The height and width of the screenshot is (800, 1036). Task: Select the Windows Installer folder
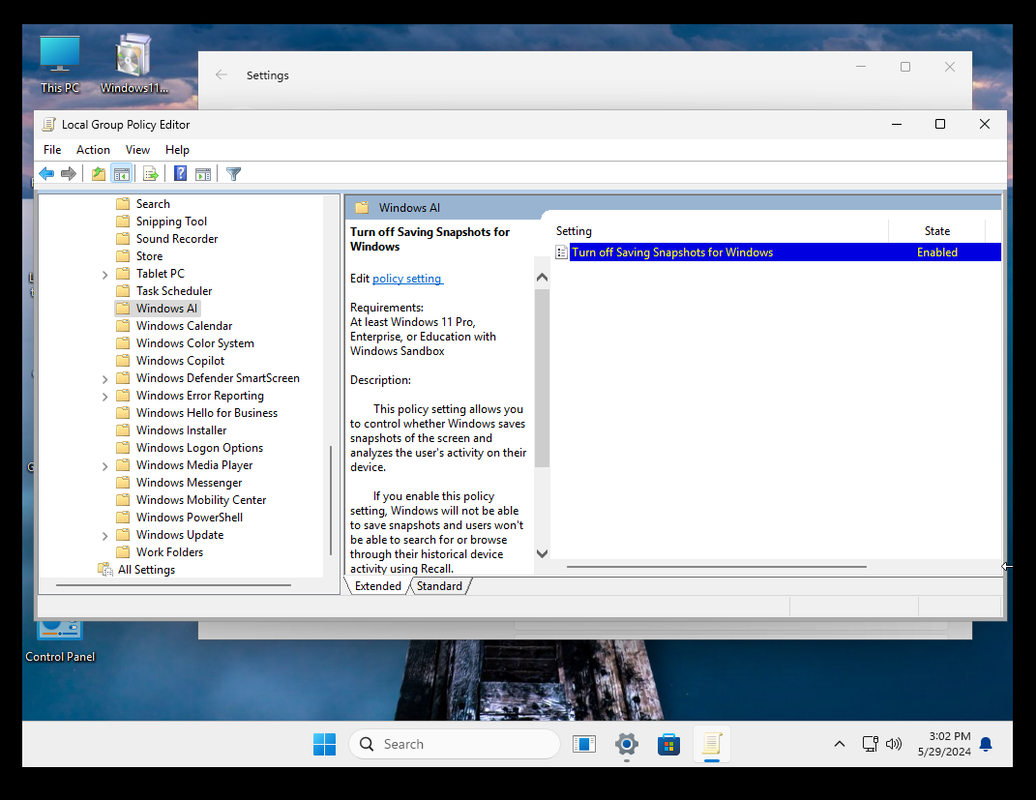click(x=171, y=430)
